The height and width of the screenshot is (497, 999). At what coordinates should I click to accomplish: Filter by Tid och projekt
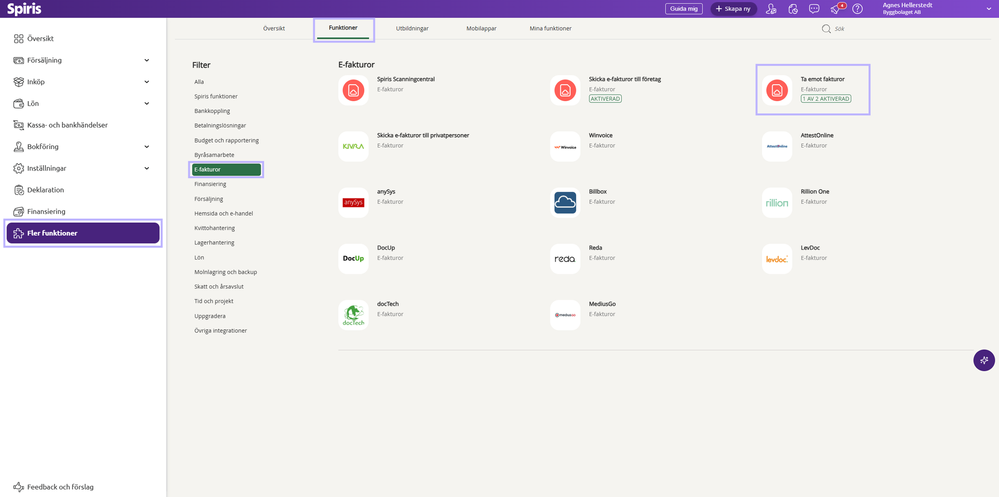(x=213, y=301)
